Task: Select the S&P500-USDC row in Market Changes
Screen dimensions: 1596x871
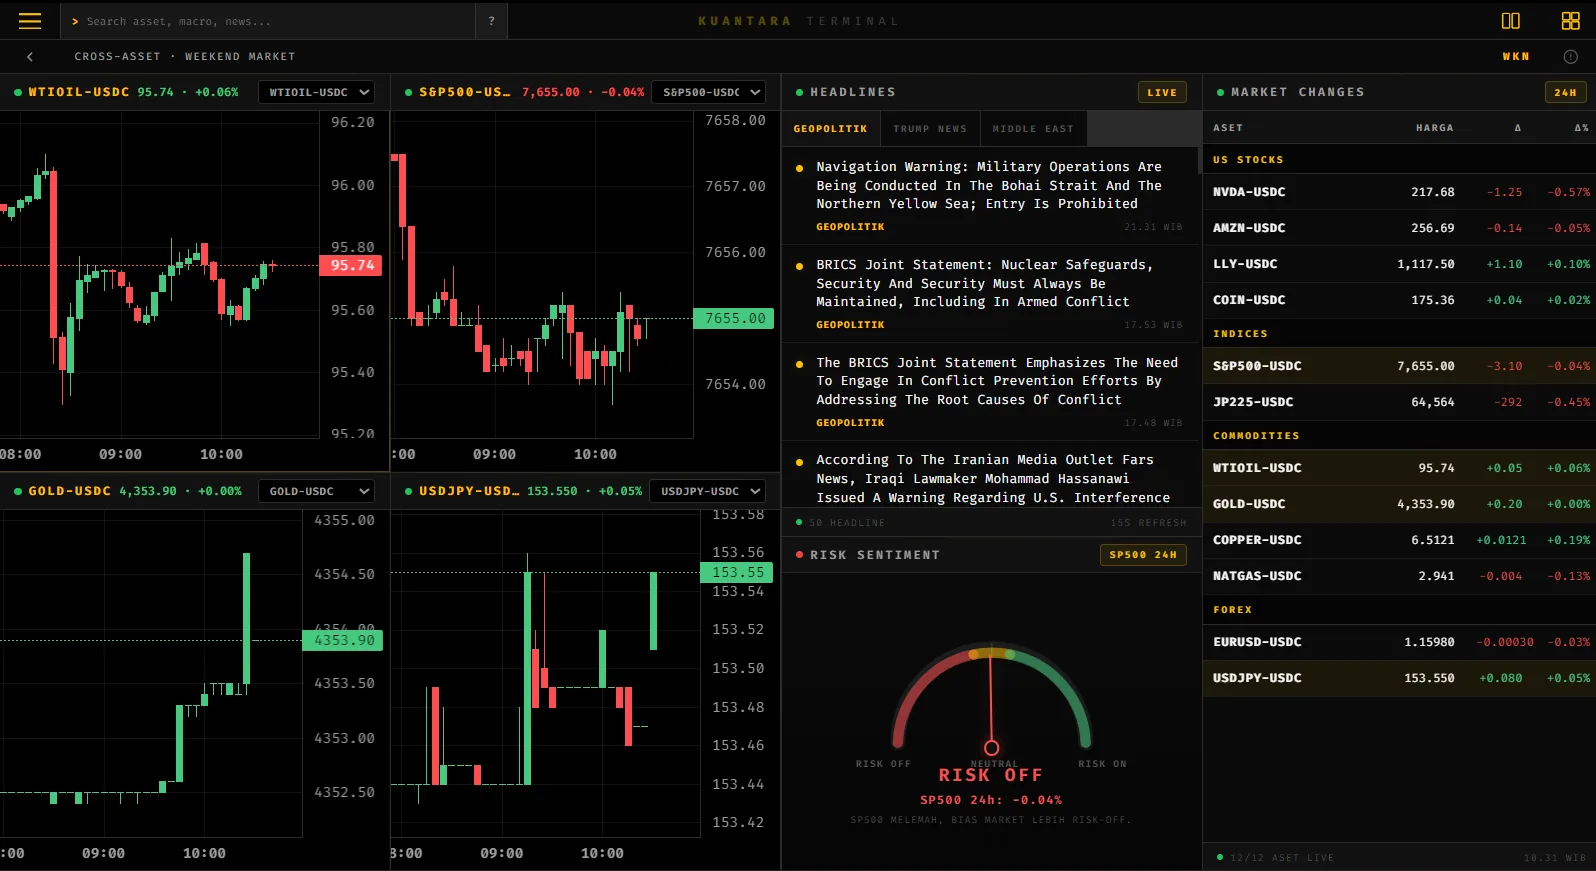Action: (x=1399, y=366)
